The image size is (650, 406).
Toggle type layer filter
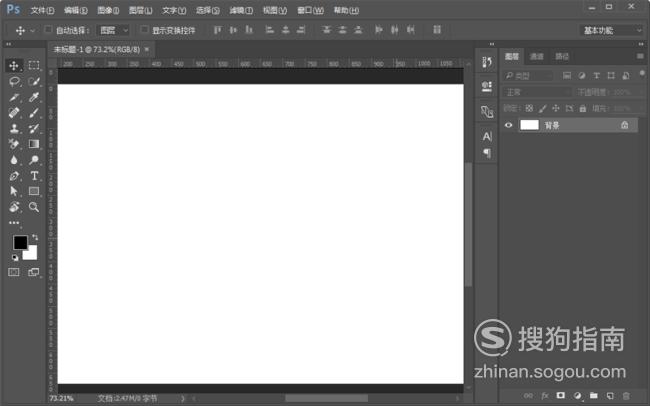[x=596, y=75]
